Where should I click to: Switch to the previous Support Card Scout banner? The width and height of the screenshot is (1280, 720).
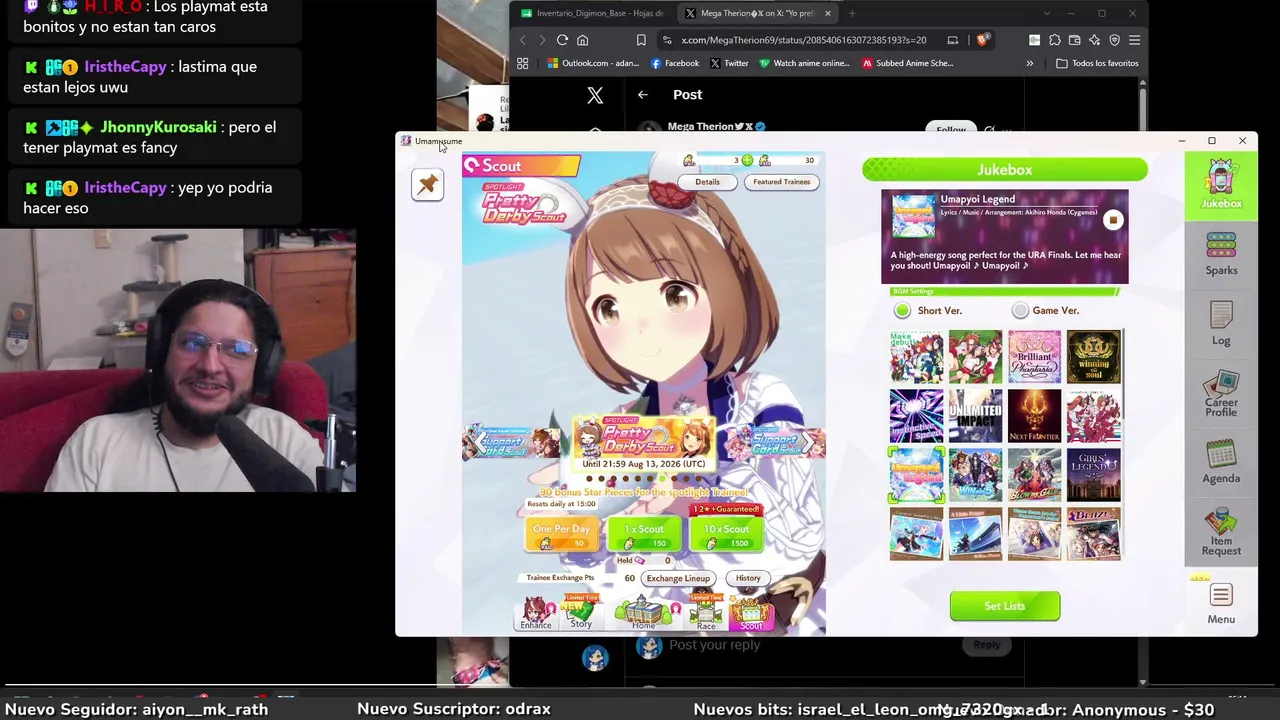[x=511, y=442]
